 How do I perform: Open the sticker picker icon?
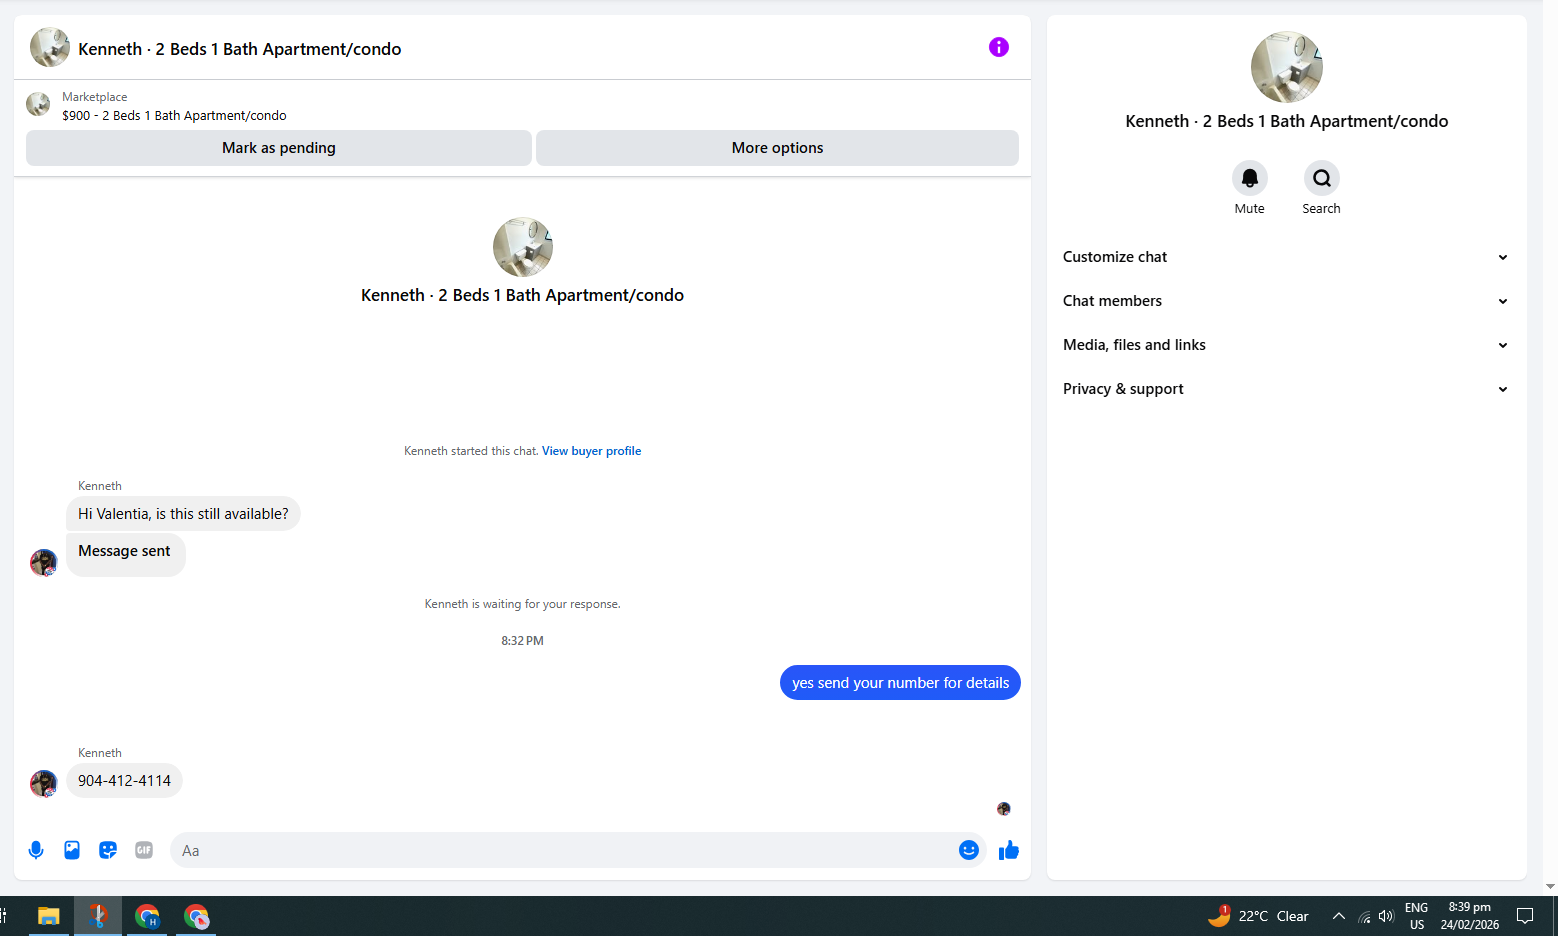(x=108, y=850)
